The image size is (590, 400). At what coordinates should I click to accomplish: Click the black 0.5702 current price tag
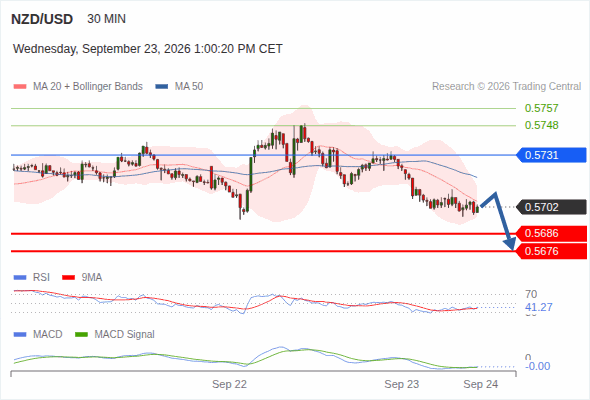point(551,207)
